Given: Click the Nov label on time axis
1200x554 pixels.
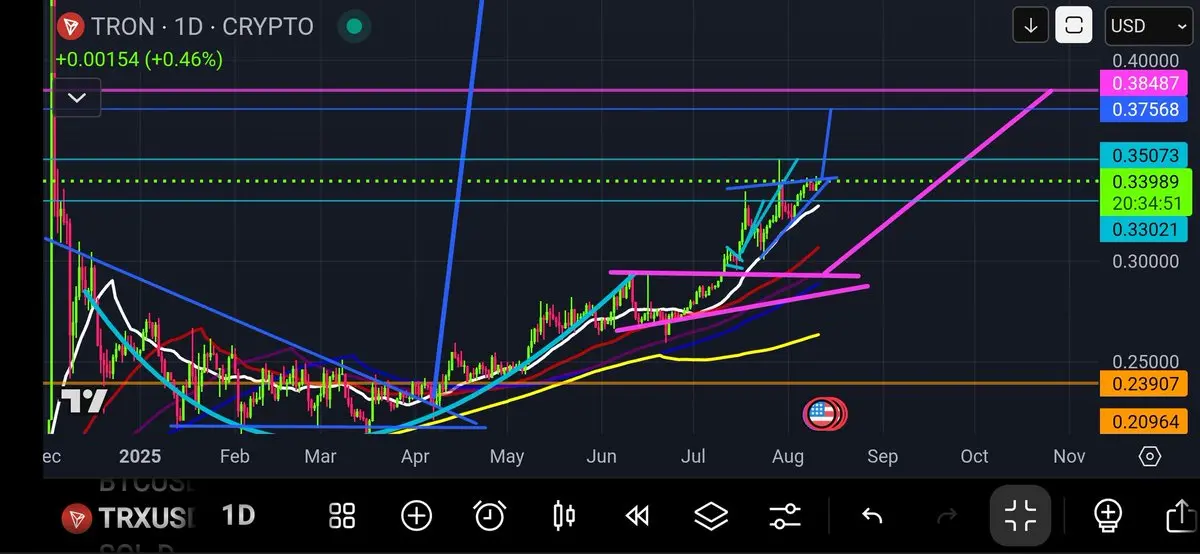Looking at the screenshot, I should (x=1069, y=457).
